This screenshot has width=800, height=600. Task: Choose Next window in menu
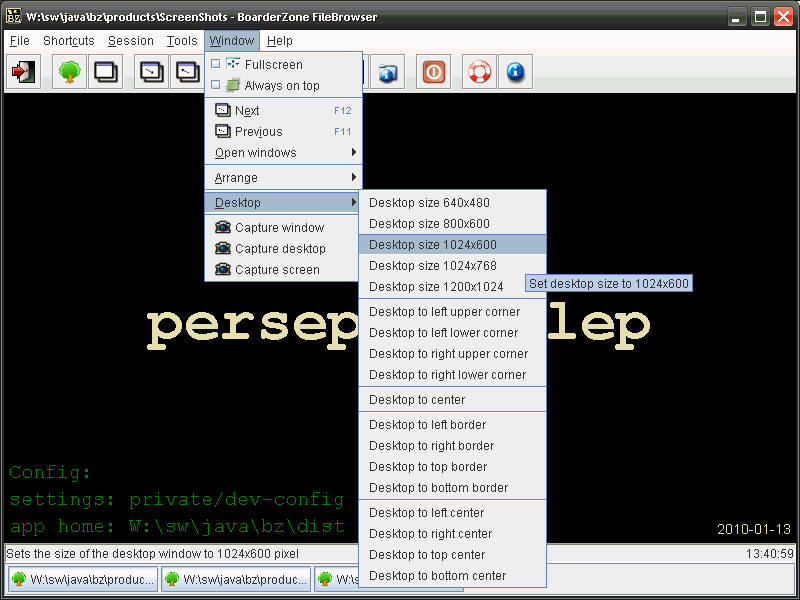[x=283, y=111]
